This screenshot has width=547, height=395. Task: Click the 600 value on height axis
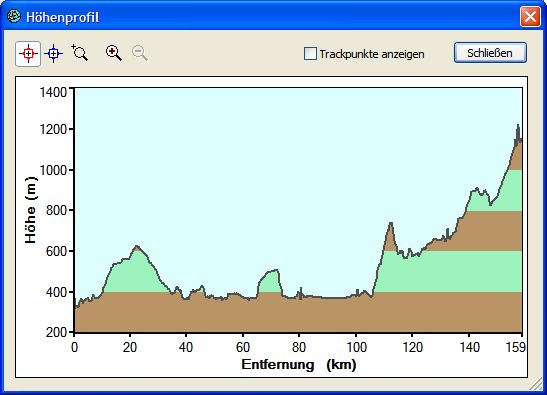tap(56, 251)
